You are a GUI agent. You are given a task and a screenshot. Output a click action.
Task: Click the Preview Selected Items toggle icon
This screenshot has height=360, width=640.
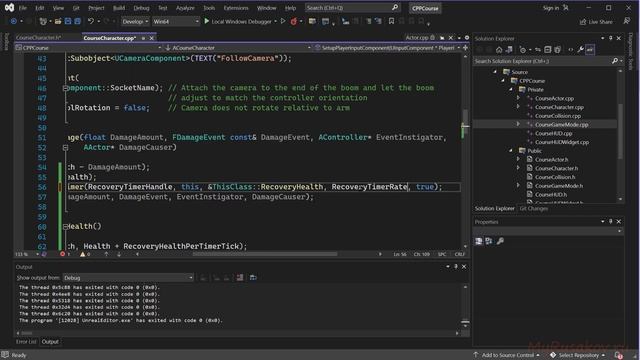click(x=590, y=50)
